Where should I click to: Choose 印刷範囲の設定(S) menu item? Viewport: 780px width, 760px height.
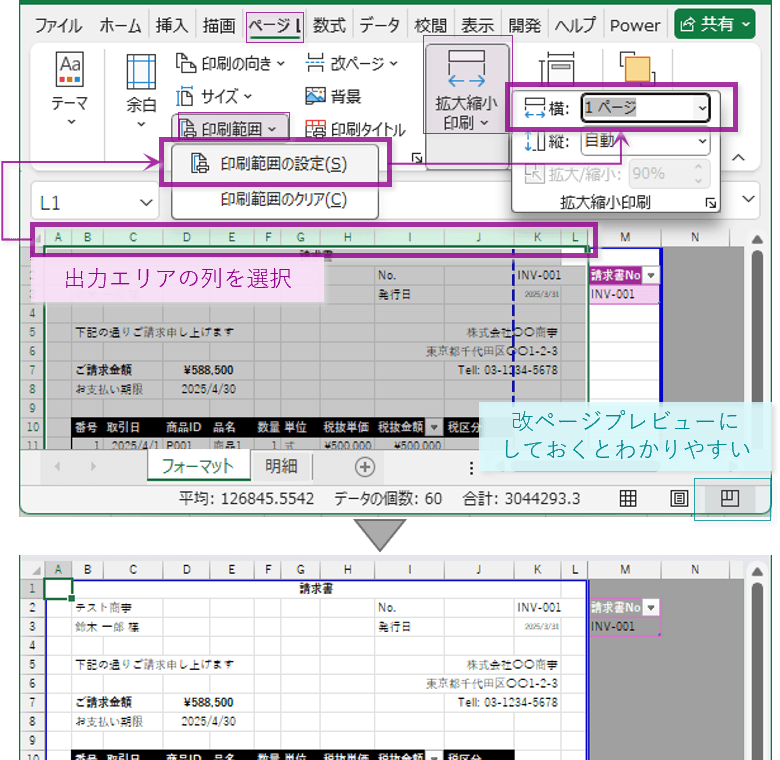click(275, 164)
